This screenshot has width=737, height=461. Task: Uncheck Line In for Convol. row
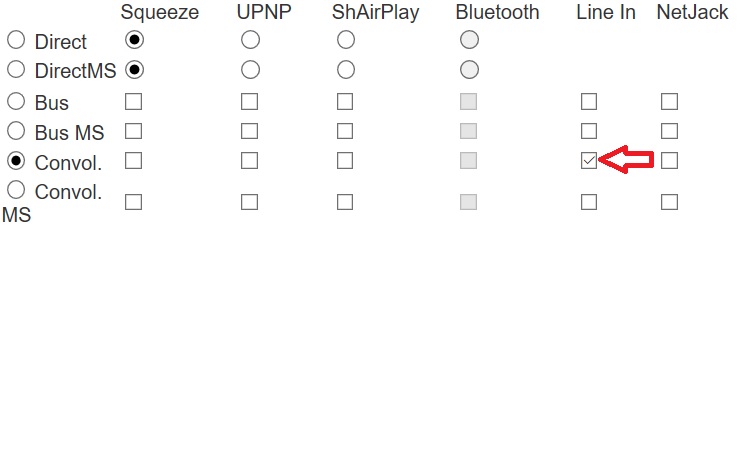[x=589, y=160]
